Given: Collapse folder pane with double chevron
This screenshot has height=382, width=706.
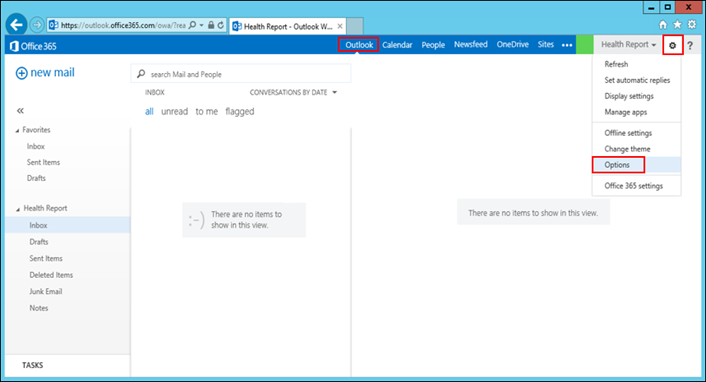Looking at the screenshot, I should coord(20,110).
